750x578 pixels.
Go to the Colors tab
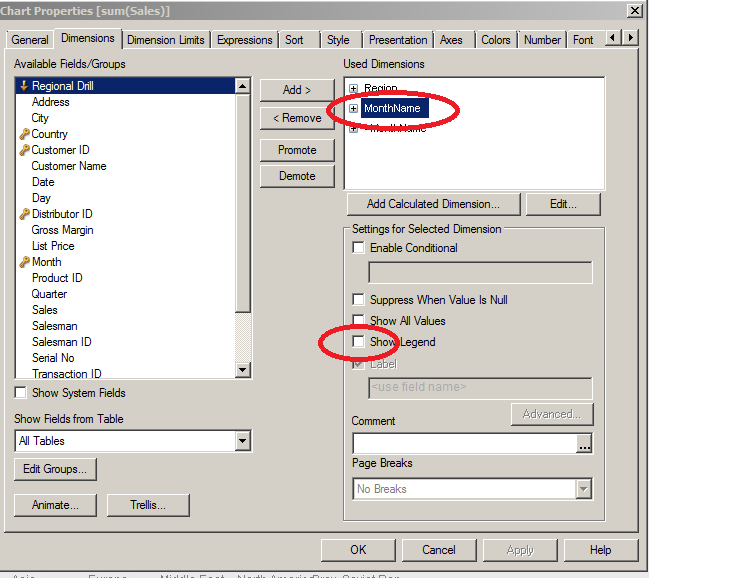496,40
